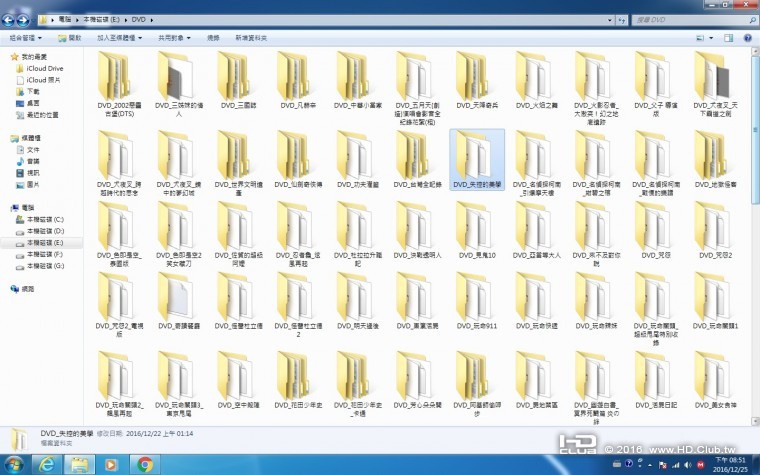Select the DVD_台灣全紀錄 folder

417,160
